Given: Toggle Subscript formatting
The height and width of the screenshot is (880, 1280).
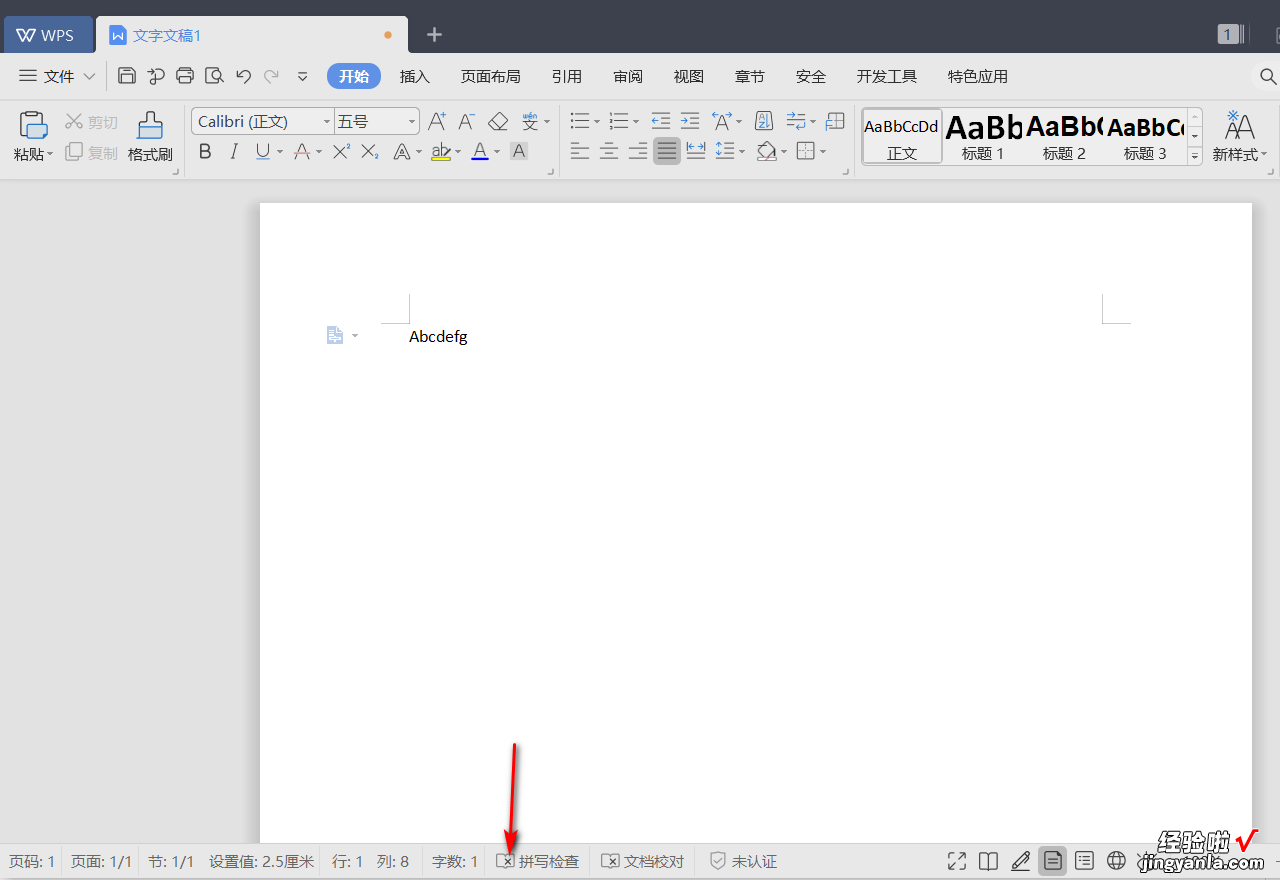Looking at the screenshot, I should (x=370, y=152).
